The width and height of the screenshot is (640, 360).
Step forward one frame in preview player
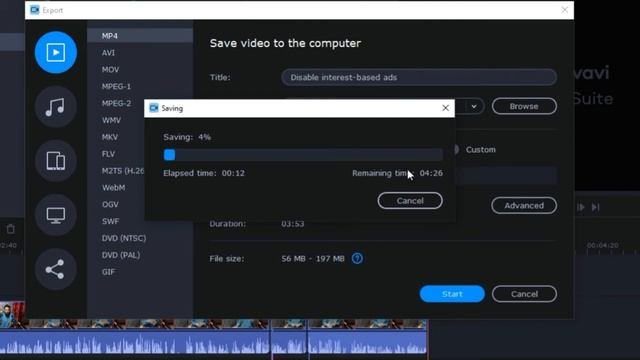581,207
